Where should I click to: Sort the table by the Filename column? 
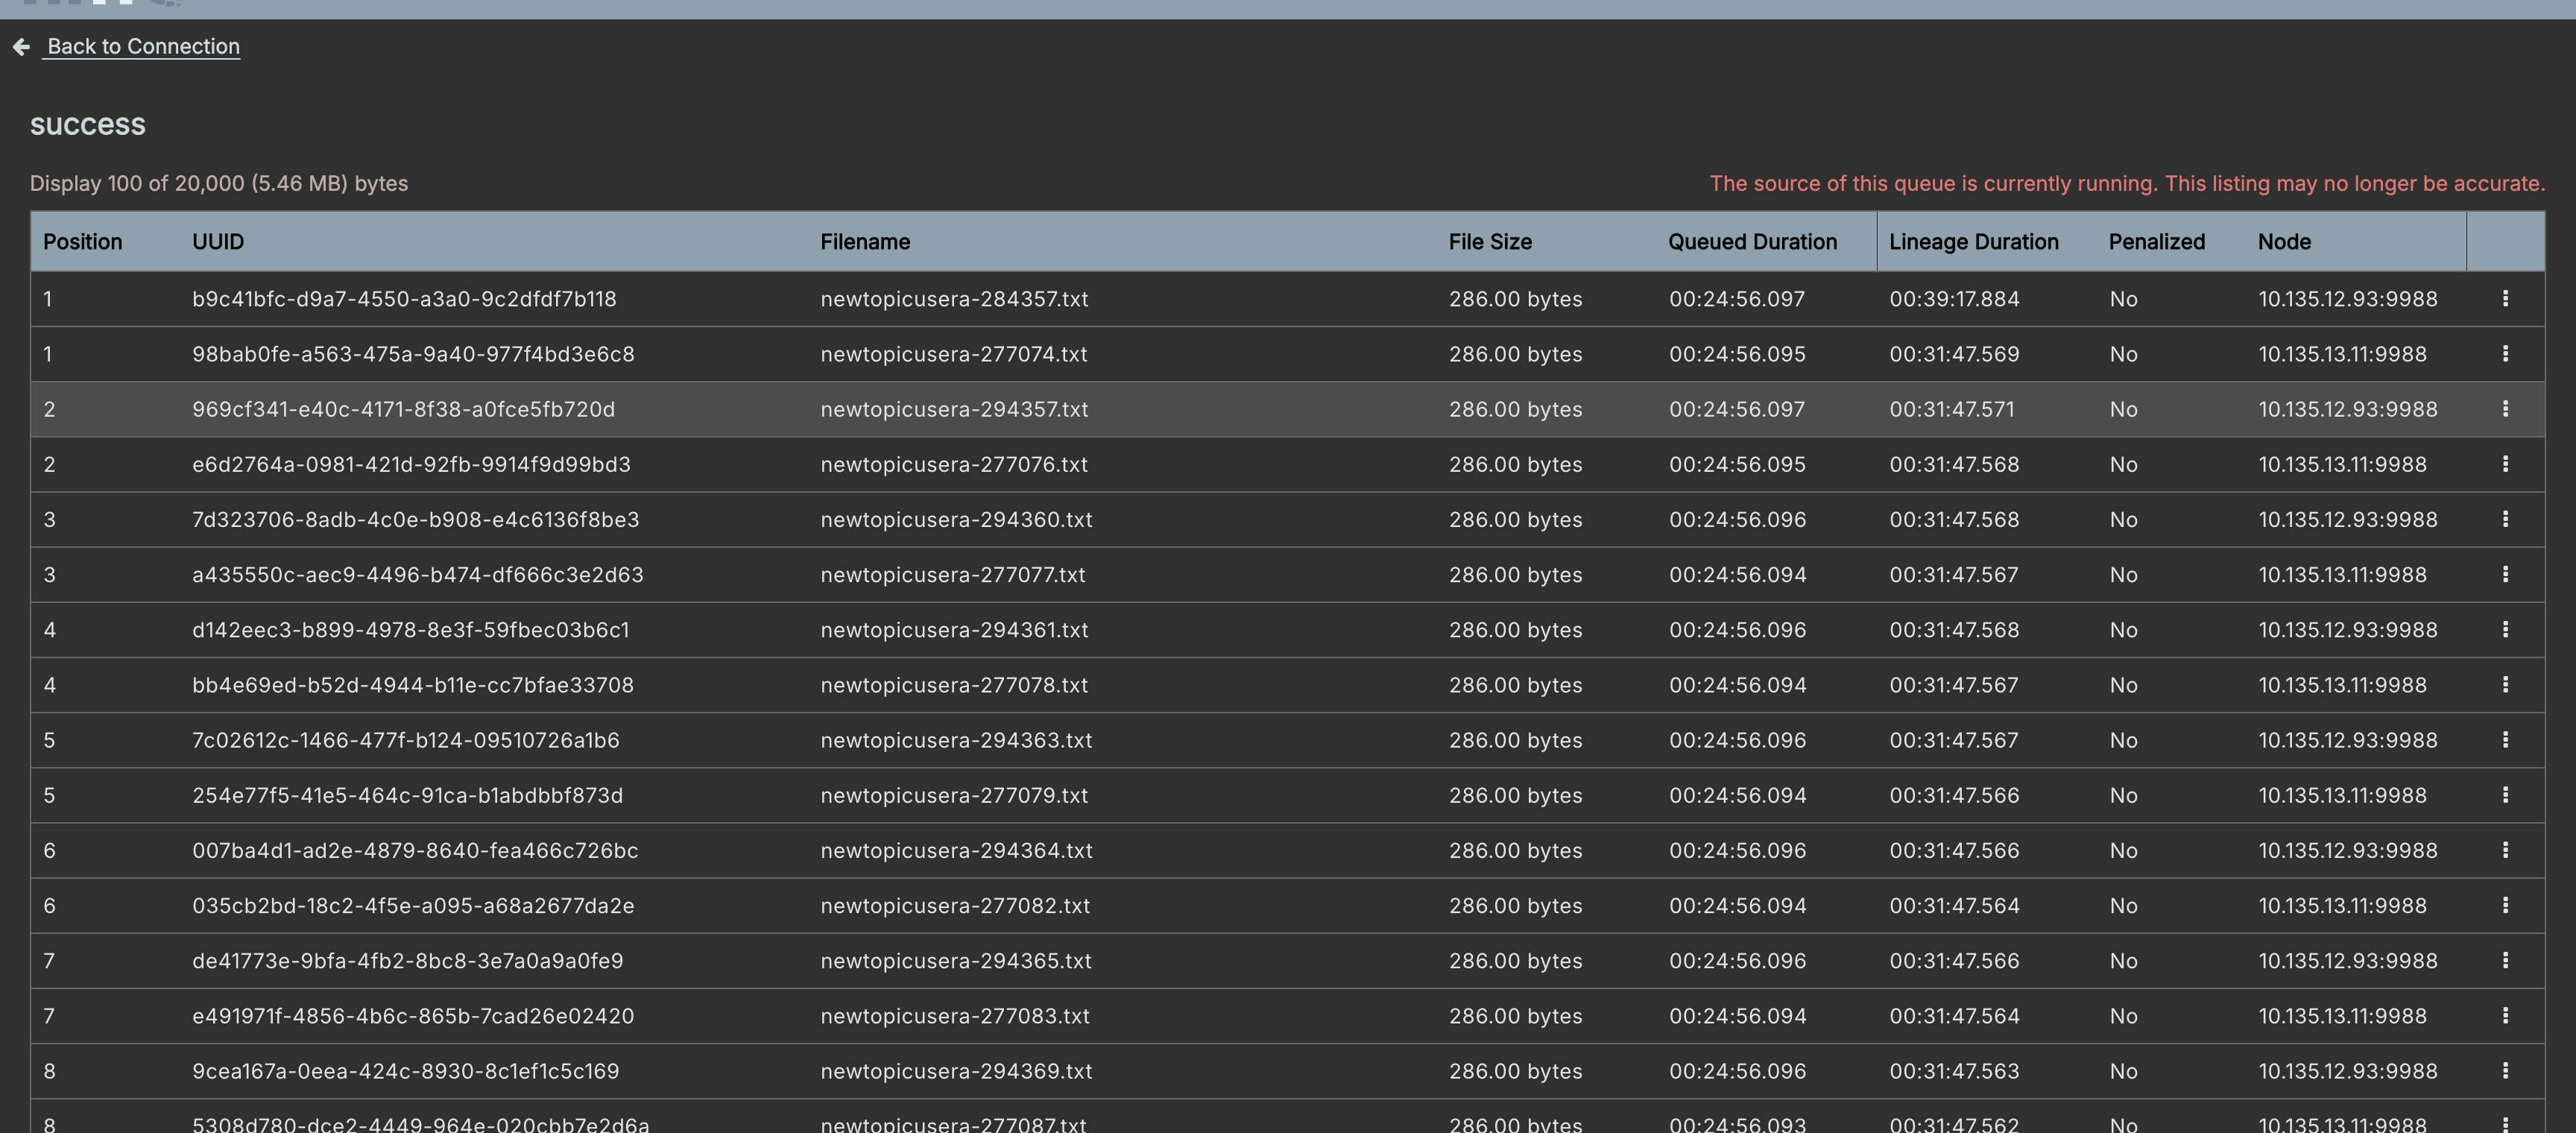point(864,241)
